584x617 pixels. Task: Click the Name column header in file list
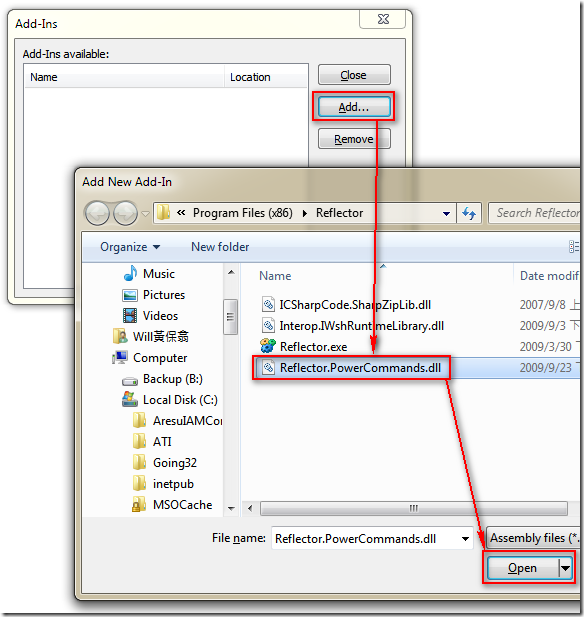click(x=275, y=276)
